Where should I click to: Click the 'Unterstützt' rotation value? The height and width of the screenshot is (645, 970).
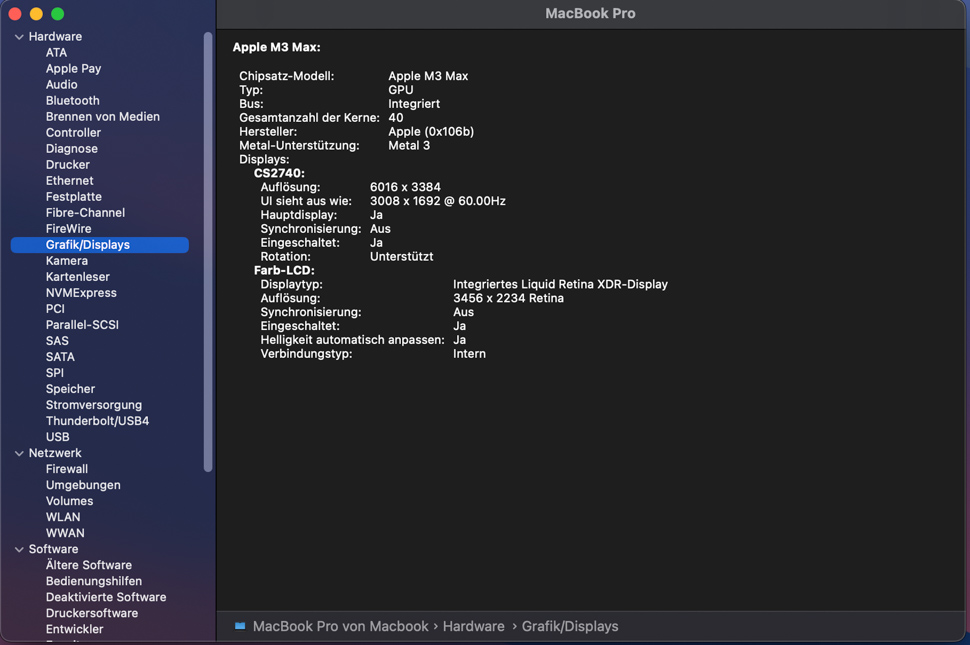tap(401, 257)
